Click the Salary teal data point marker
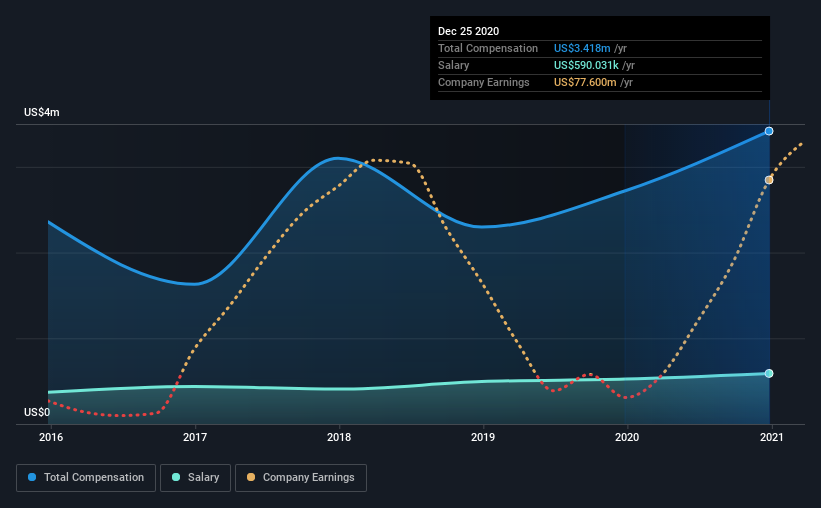 (x=769, y=373)
